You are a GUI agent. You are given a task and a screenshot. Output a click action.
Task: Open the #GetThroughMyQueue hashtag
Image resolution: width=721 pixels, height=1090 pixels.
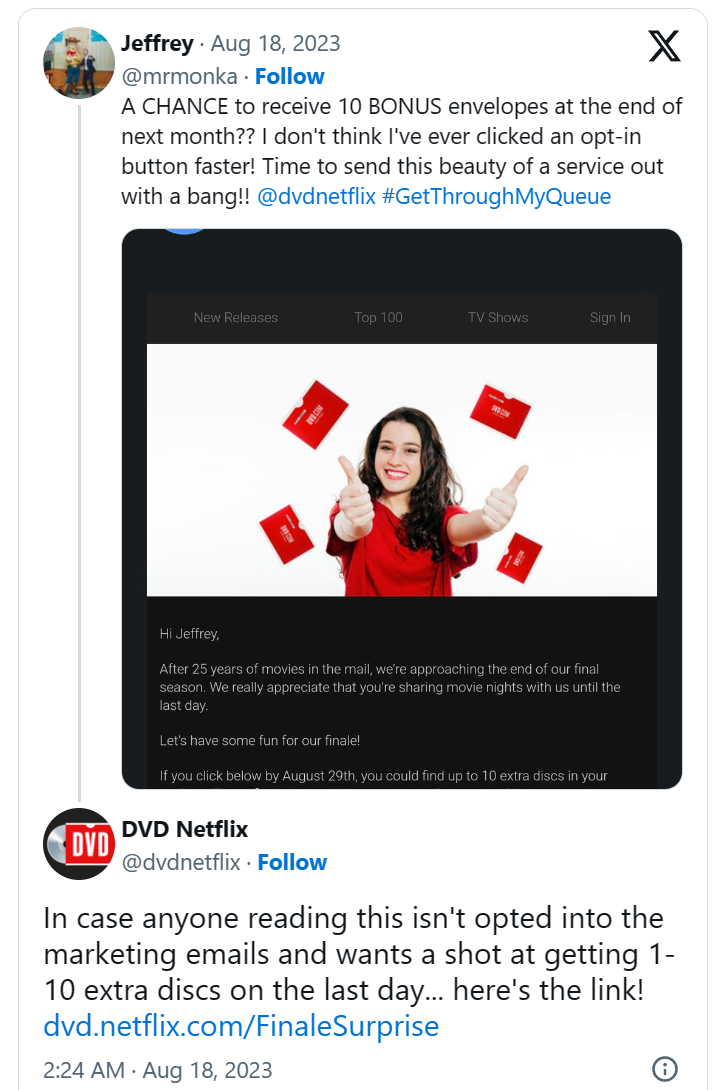tap(496, 196)
